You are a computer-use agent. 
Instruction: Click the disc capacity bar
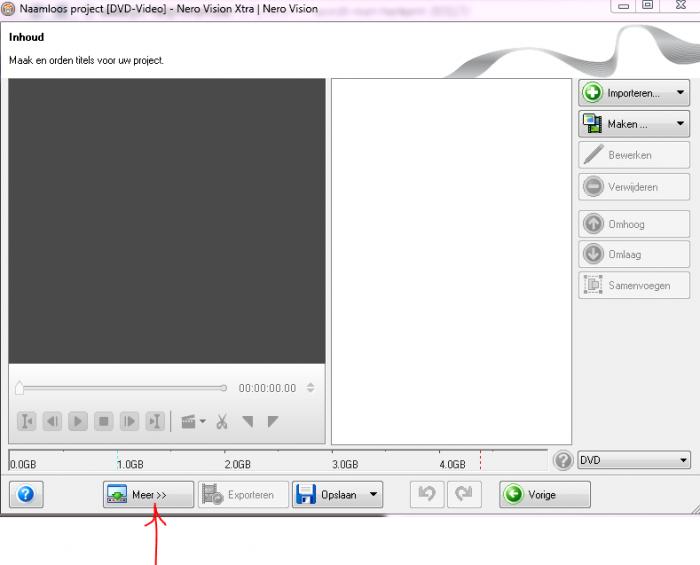coord(278,460)
